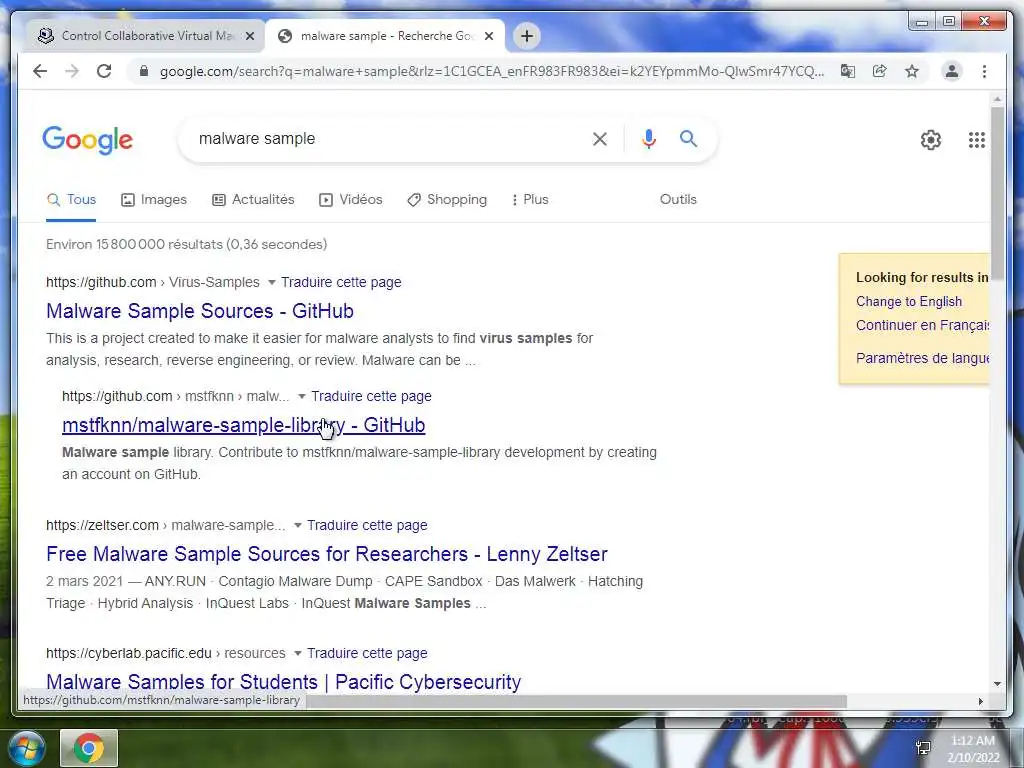
Task: Share this page via address bar icon
Action: [880, 71]
